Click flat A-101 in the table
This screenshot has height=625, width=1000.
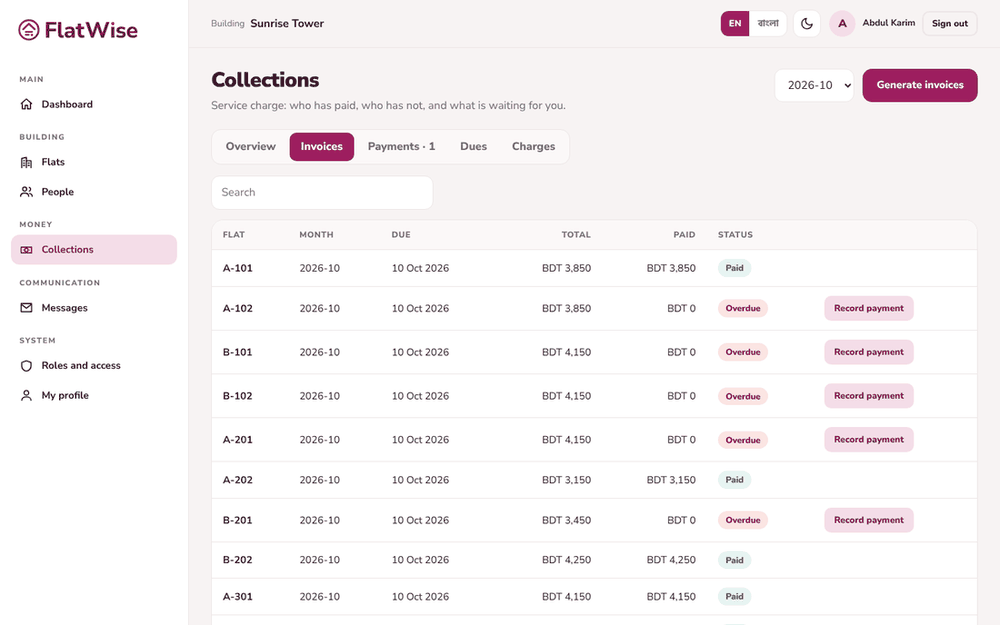point(237,268)
